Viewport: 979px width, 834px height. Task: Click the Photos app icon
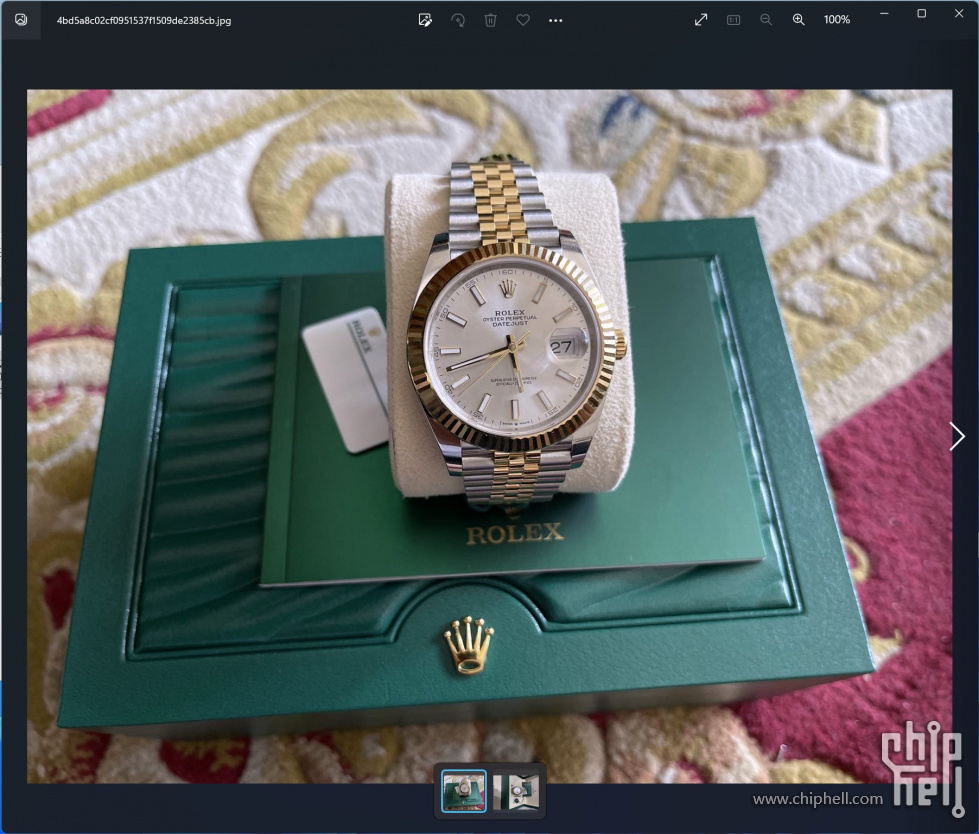[21, 20]
